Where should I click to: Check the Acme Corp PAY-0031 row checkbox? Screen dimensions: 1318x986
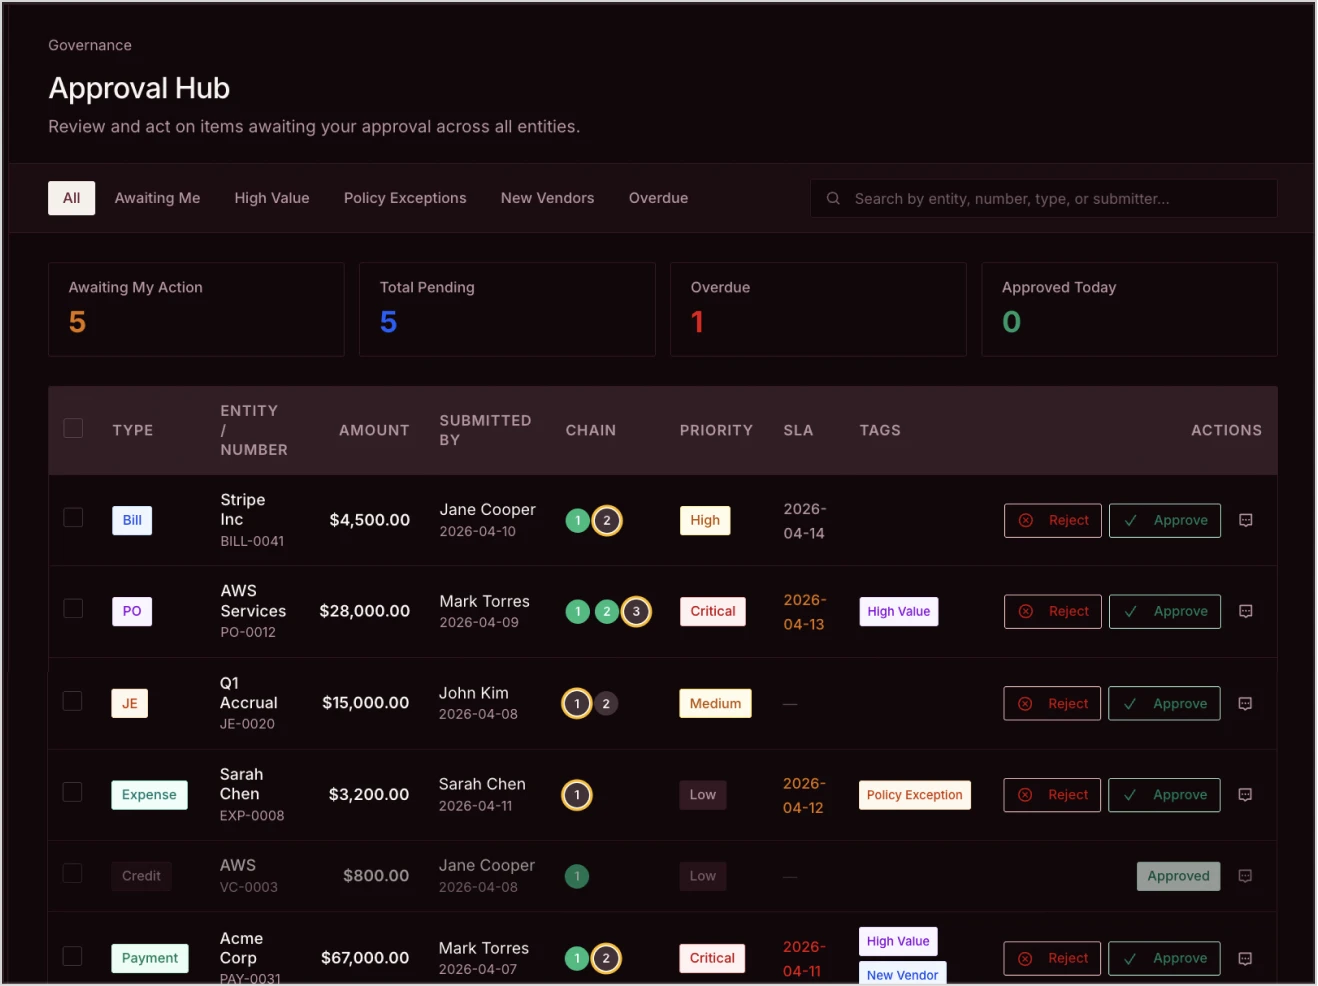(x=73, y=956)
